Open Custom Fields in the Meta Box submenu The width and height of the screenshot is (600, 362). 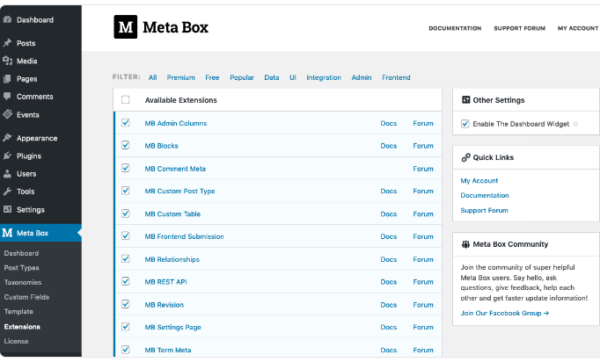pyautogui.click(x=27, y=297)
